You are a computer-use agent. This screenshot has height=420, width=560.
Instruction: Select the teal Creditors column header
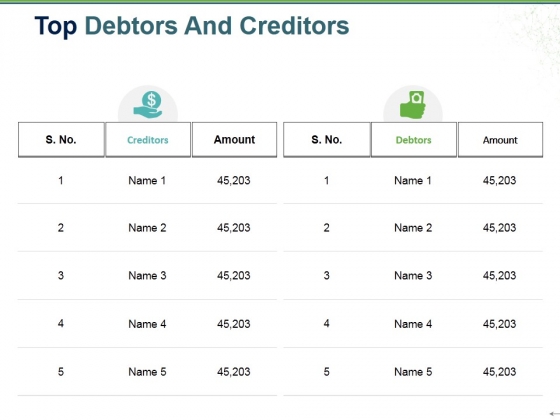[x=148, y=140]
